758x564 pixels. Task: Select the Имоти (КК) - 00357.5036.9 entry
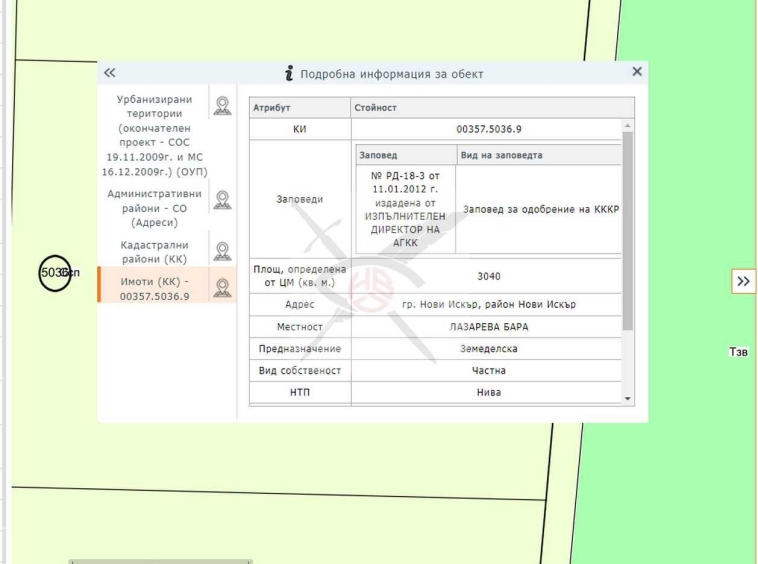(153, 288)
